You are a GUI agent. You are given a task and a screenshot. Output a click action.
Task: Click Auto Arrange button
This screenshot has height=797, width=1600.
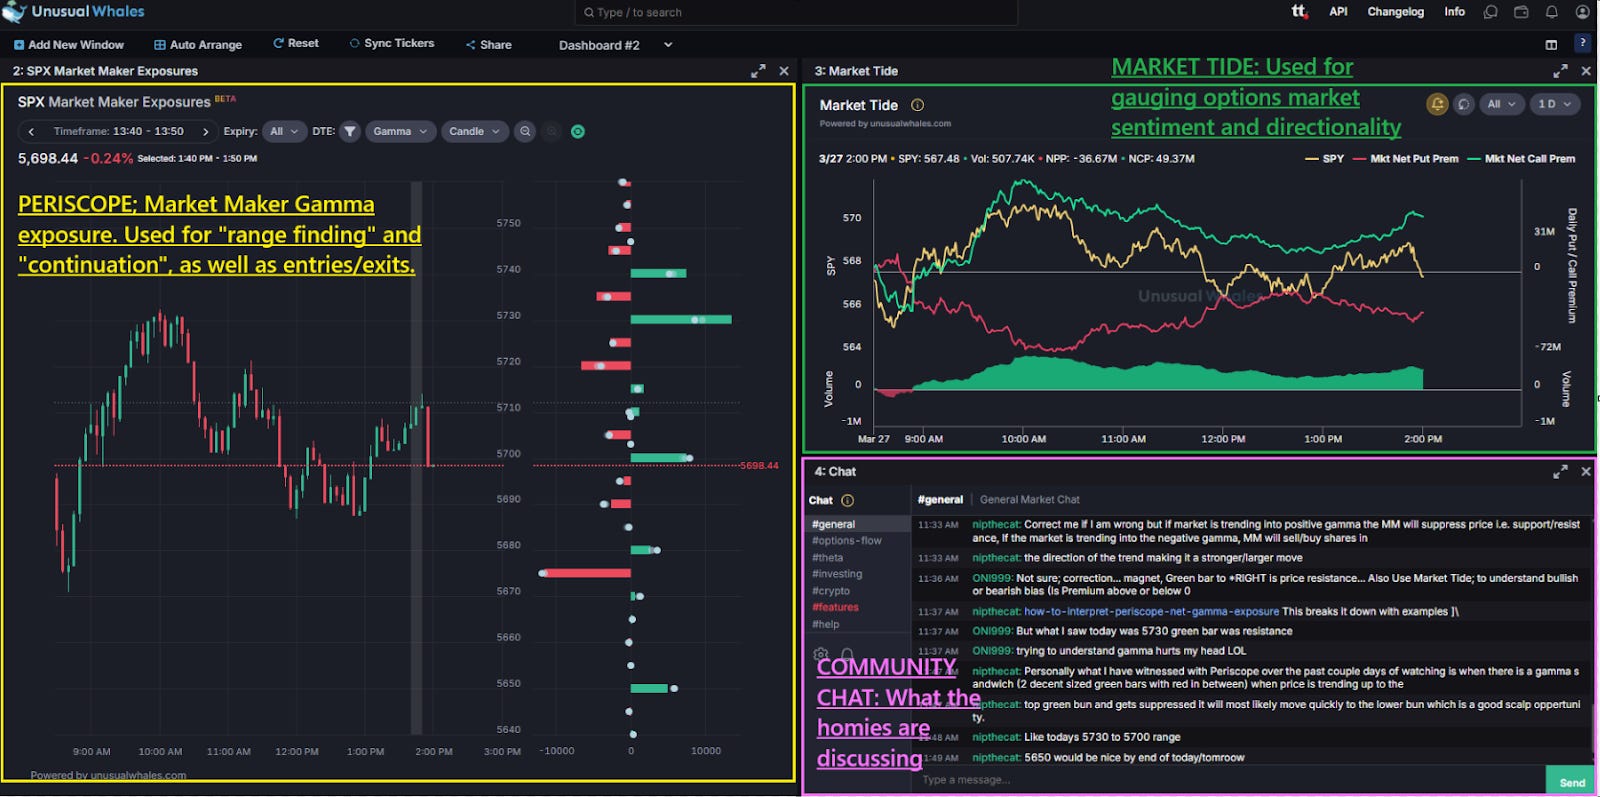[198, 45]
